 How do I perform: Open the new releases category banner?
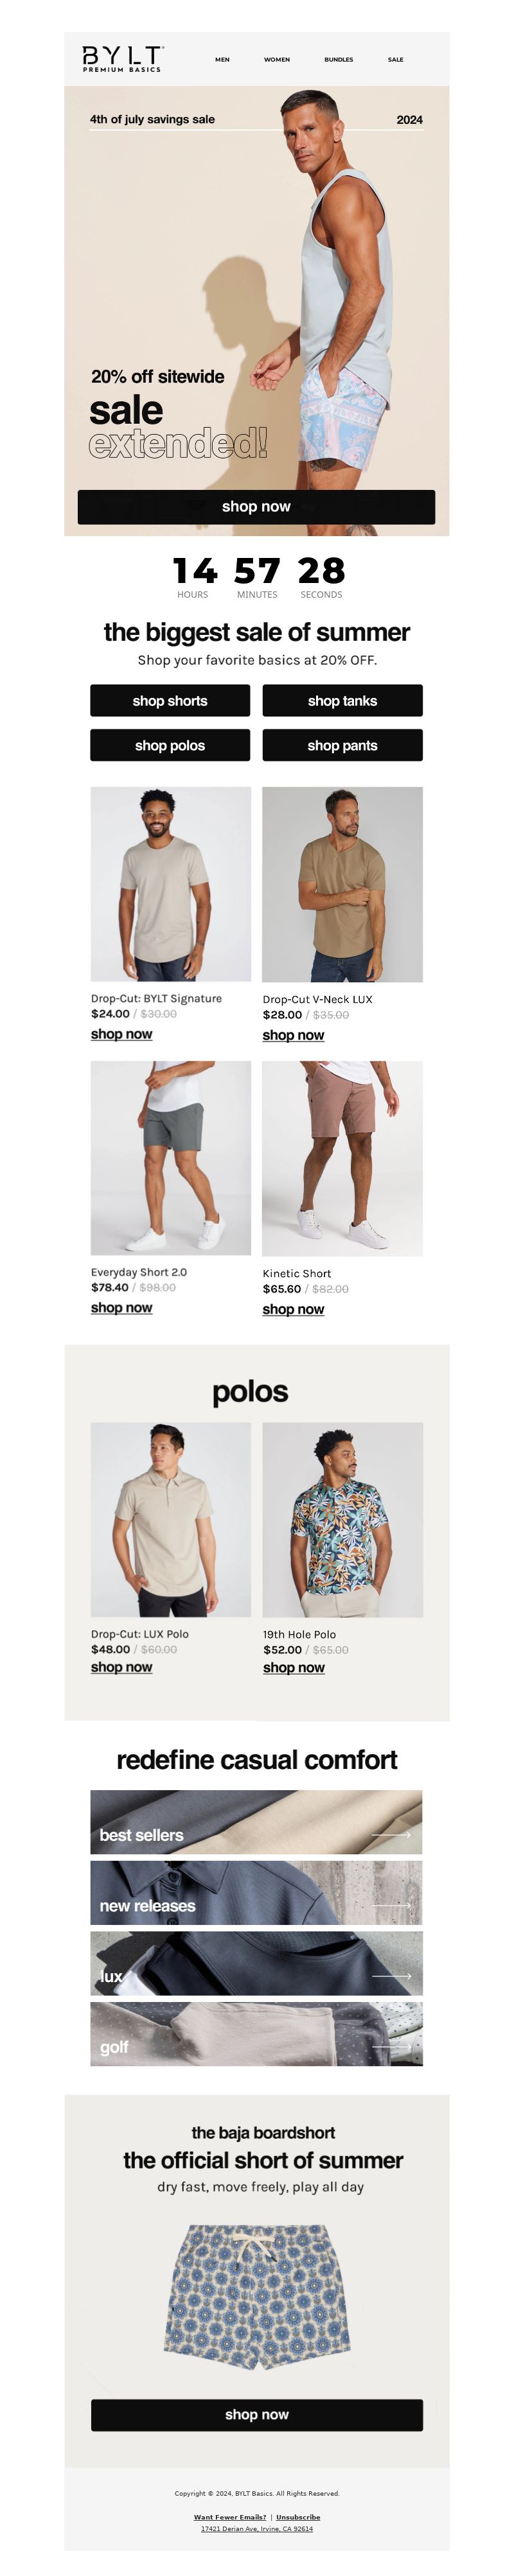[256, 1892]
